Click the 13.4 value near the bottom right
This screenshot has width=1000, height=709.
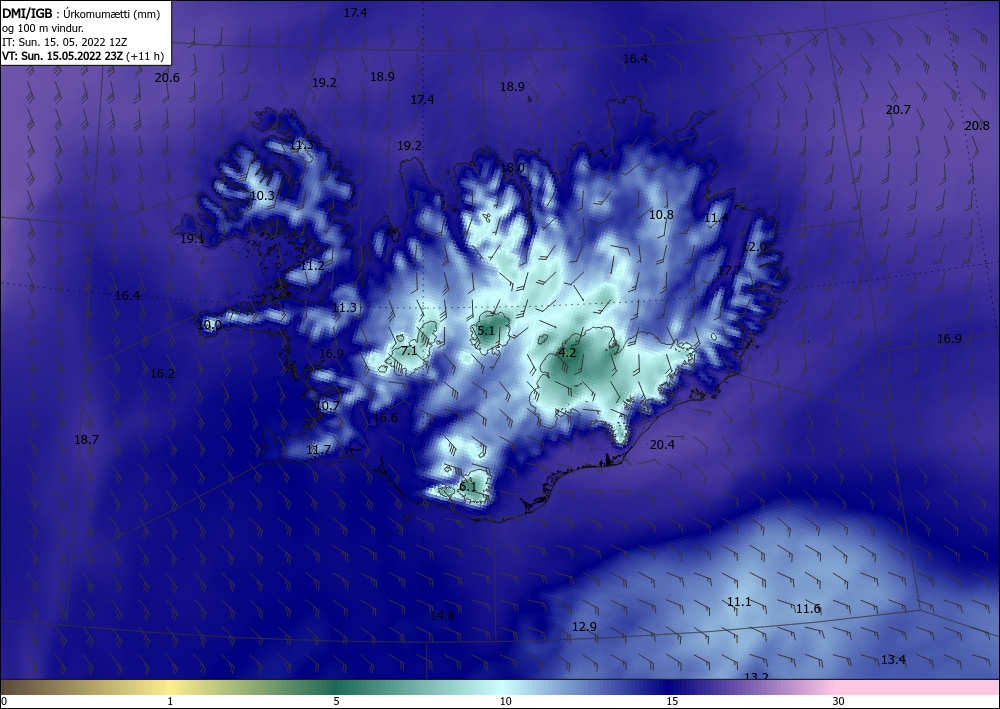click(893, 659)
